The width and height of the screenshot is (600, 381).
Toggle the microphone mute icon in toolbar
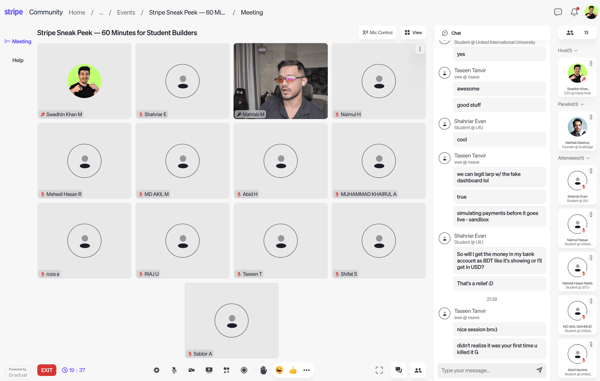(174, 370)
